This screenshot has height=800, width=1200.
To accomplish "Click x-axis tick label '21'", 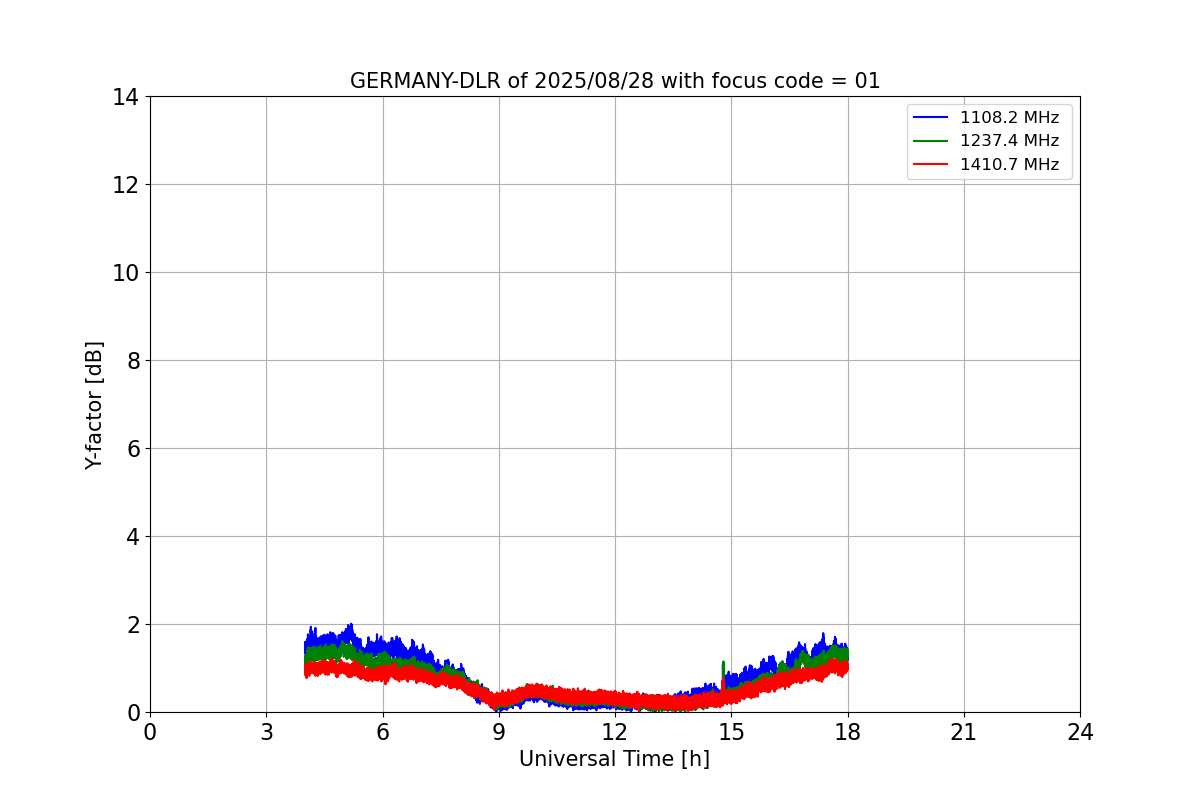I will (964, 733).
